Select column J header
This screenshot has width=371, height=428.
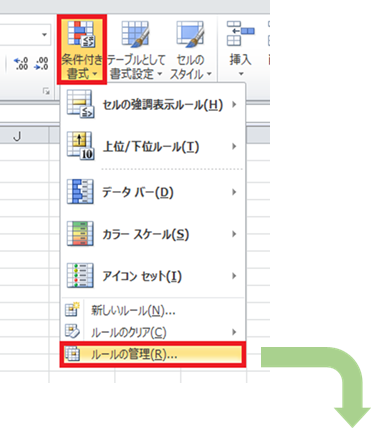pos(18,136)
